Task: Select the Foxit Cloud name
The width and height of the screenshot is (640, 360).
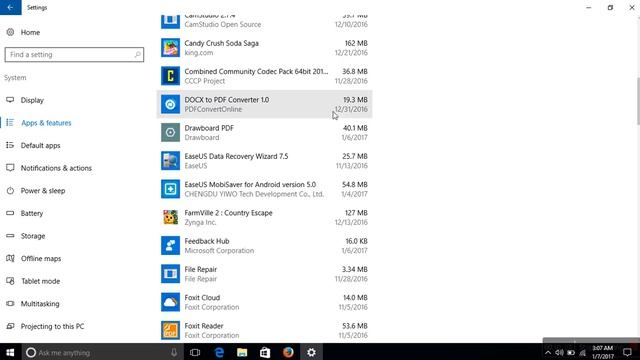Action: click(202, 298)
